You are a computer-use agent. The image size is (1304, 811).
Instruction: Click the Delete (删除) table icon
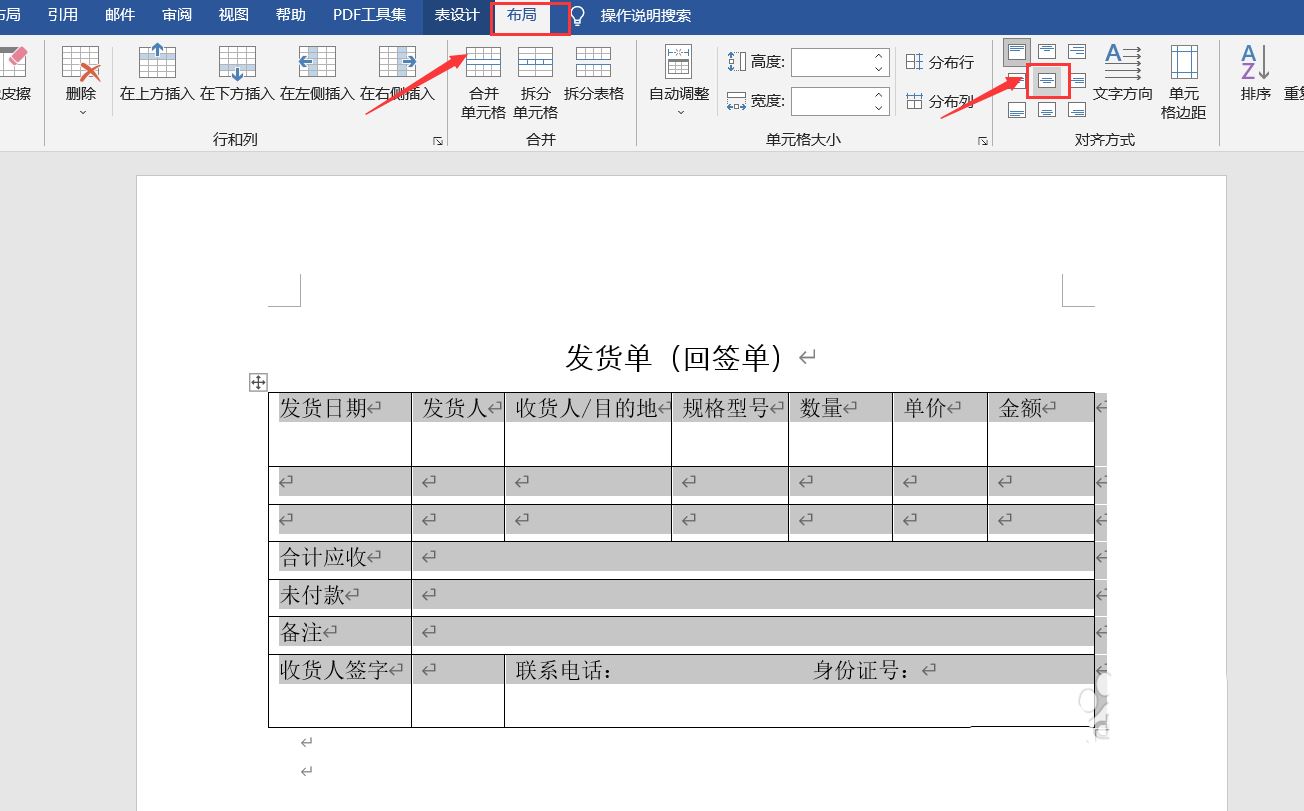[81, 62]
